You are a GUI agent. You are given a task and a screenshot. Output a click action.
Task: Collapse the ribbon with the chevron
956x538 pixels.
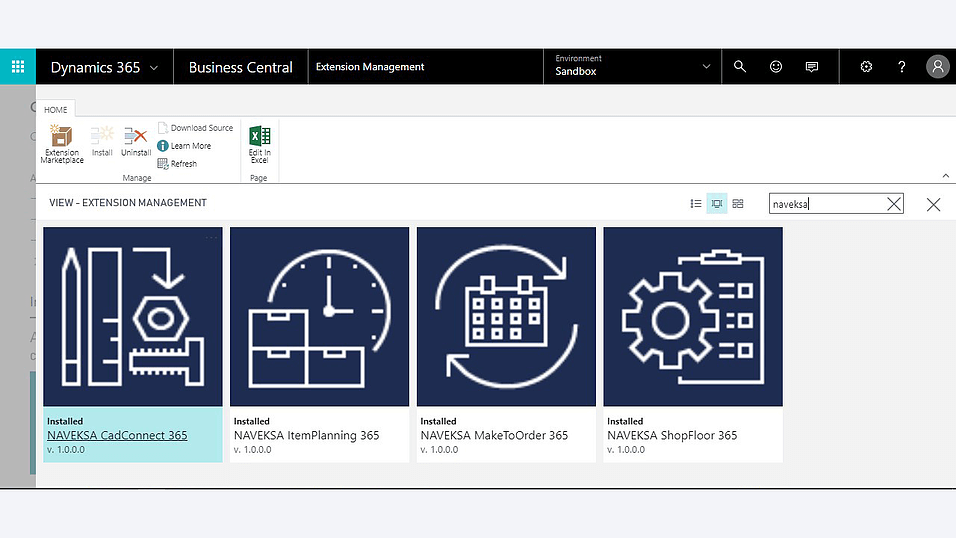946,176
